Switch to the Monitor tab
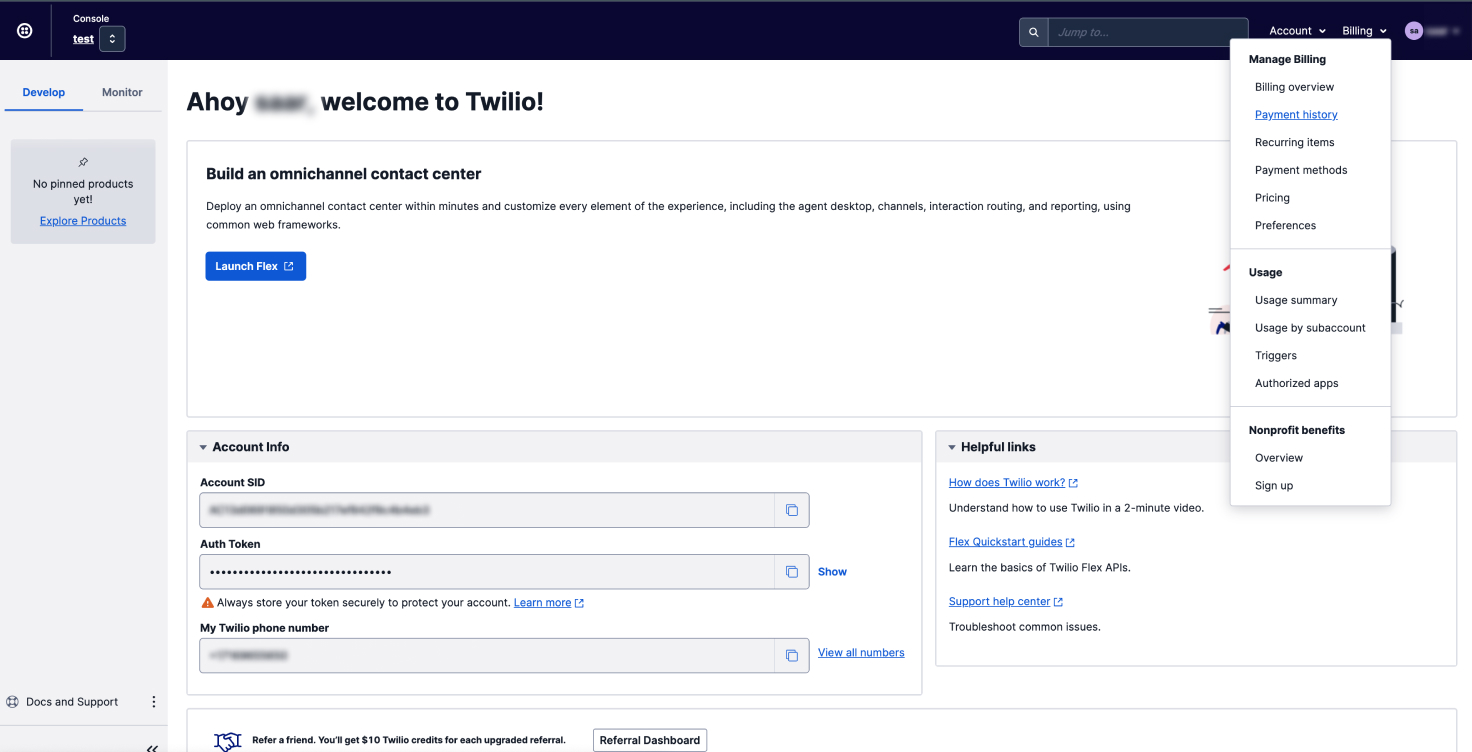The height and width of the screenshot is (752, 1472). click(122, 92)
